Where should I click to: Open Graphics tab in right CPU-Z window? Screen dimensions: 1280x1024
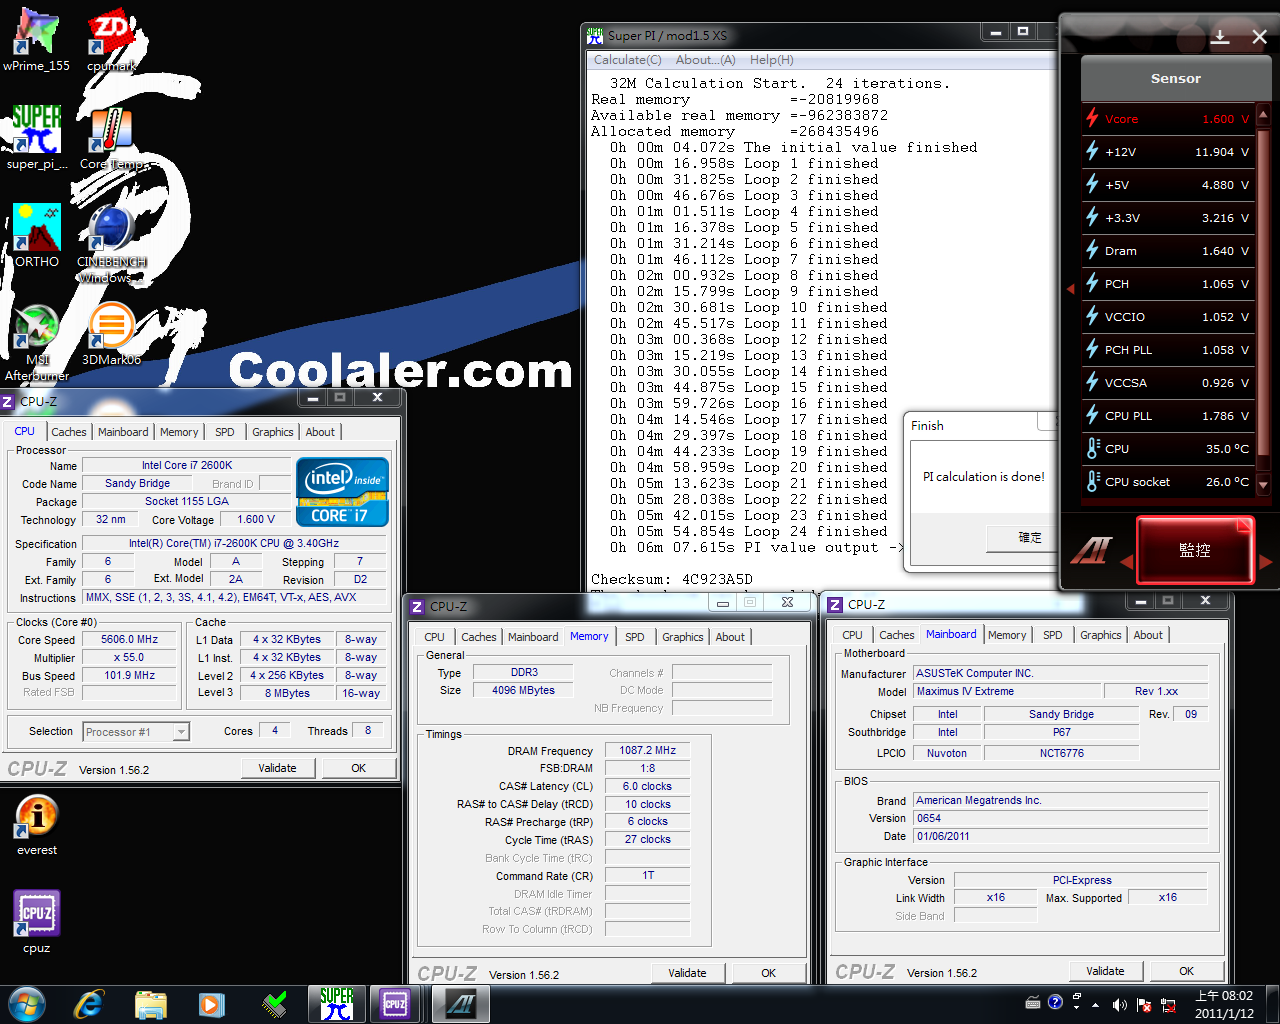(x=1101, y=635)
